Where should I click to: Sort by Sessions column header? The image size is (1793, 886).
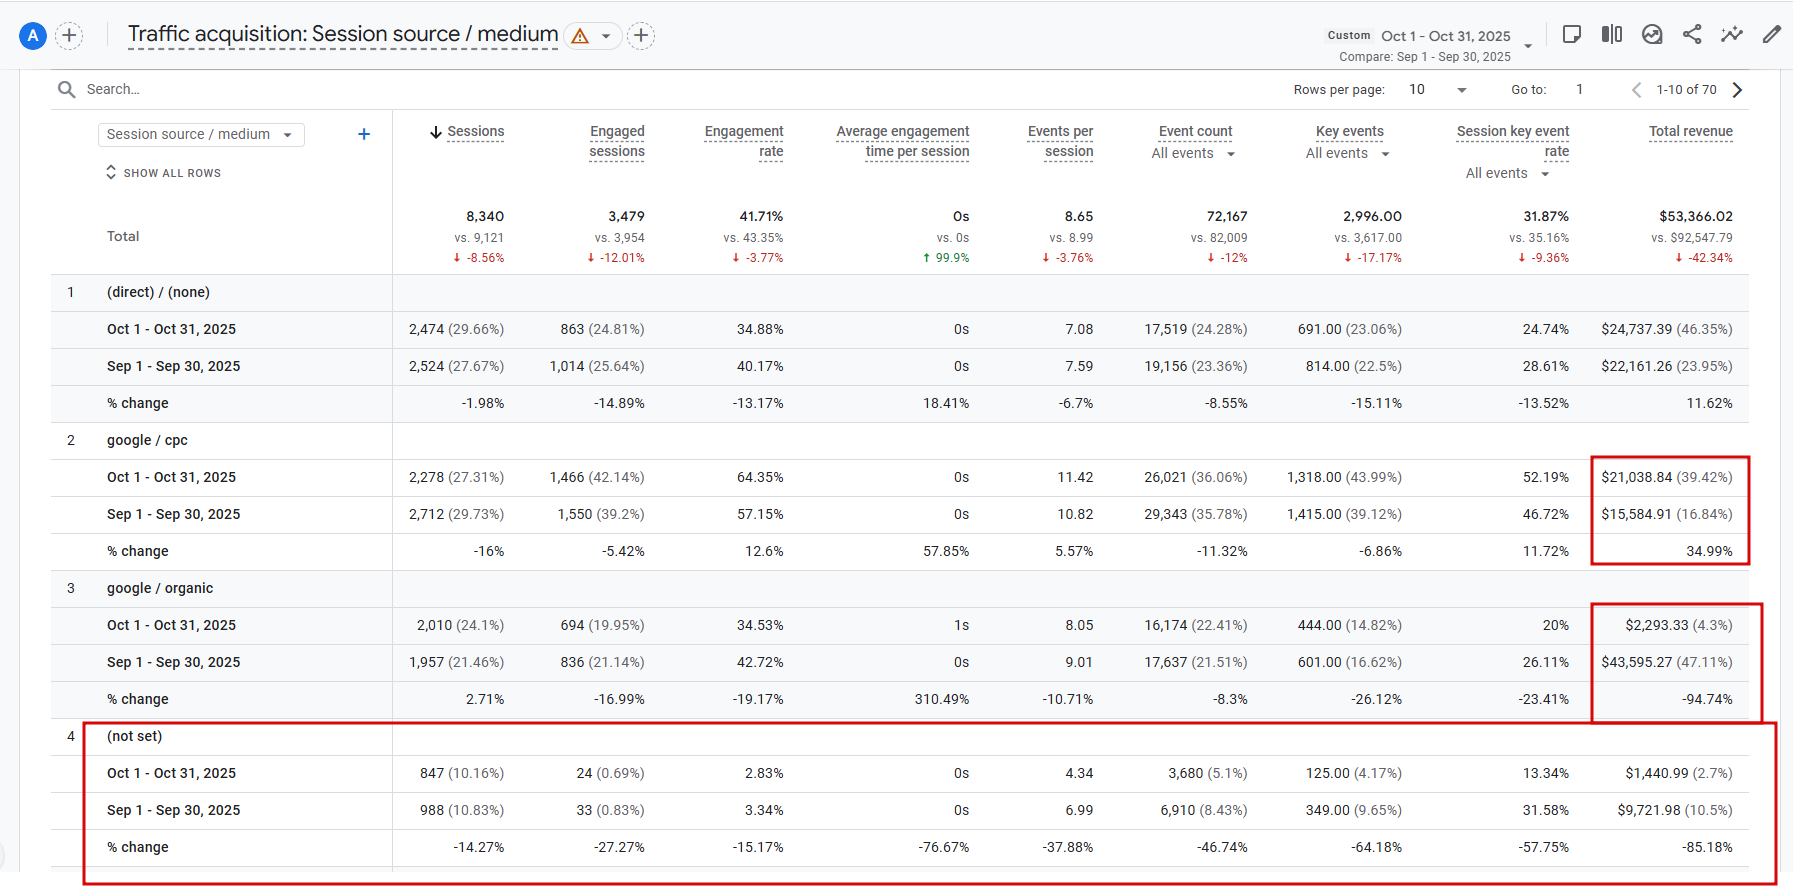476,132
